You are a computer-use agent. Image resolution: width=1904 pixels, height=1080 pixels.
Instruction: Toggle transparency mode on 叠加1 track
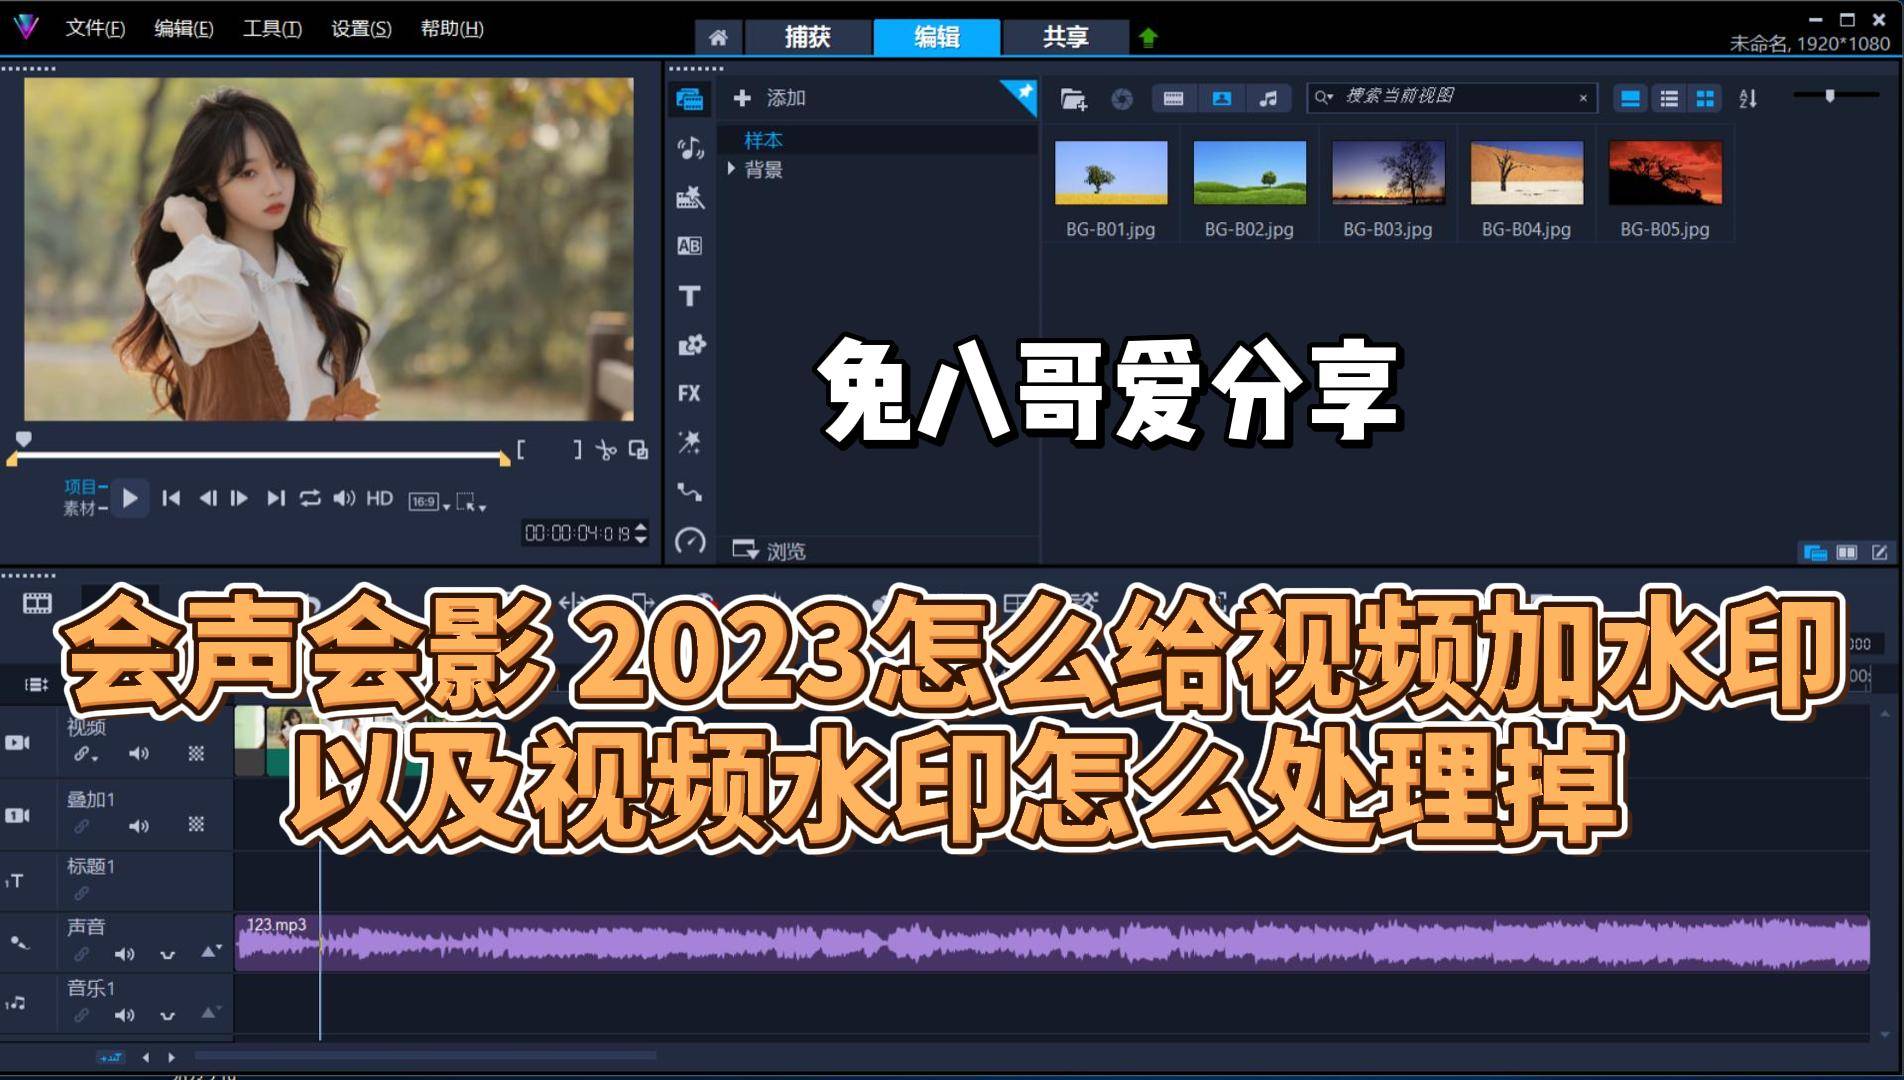pyautogui.click(x=196, y=824)
